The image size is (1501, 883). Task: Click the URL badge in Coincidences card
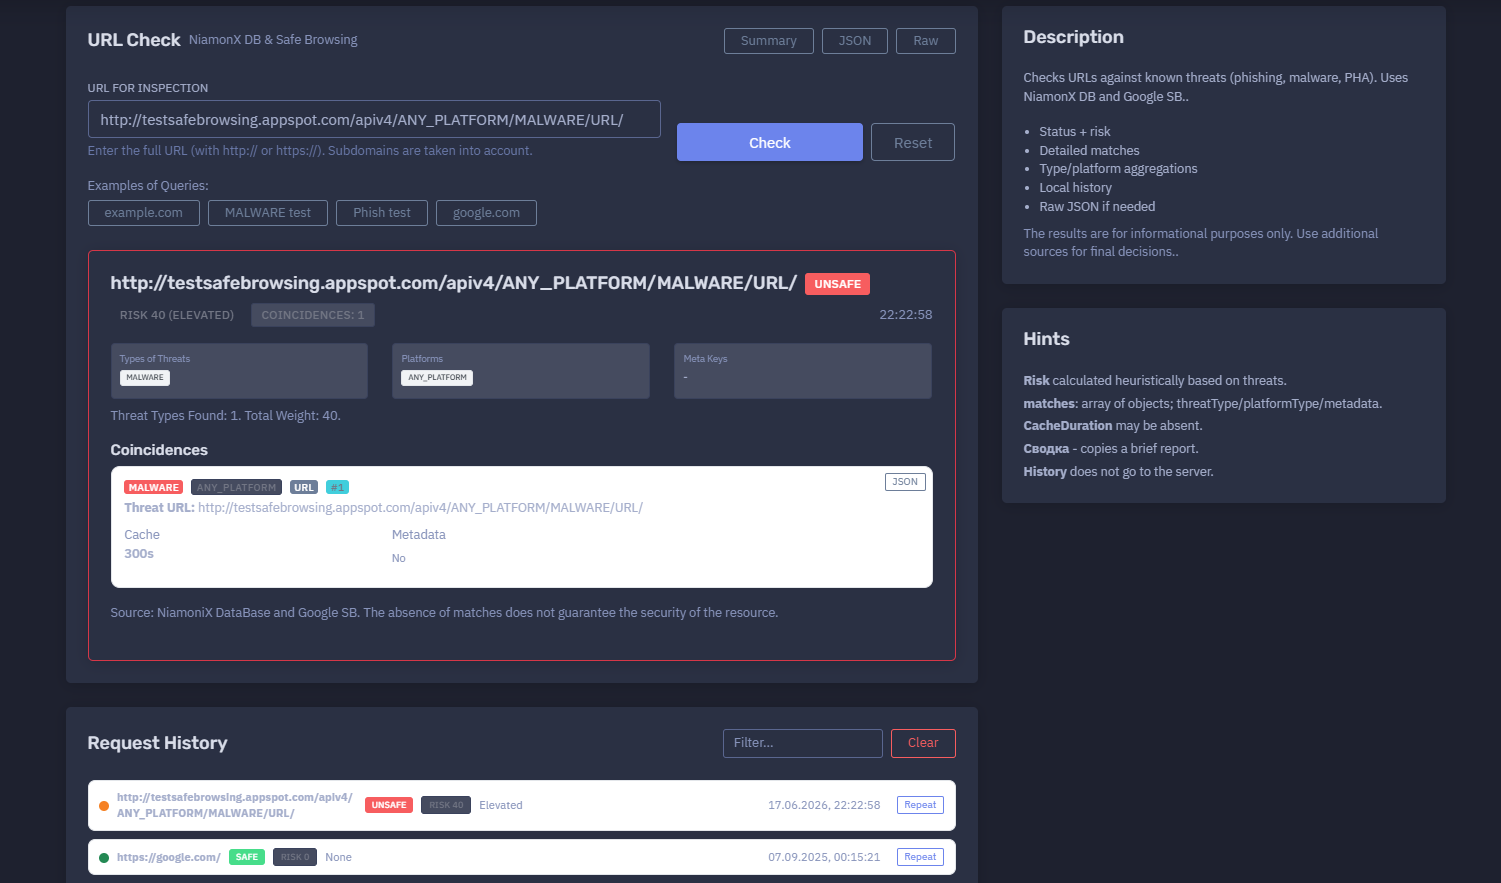pos(304,488)
